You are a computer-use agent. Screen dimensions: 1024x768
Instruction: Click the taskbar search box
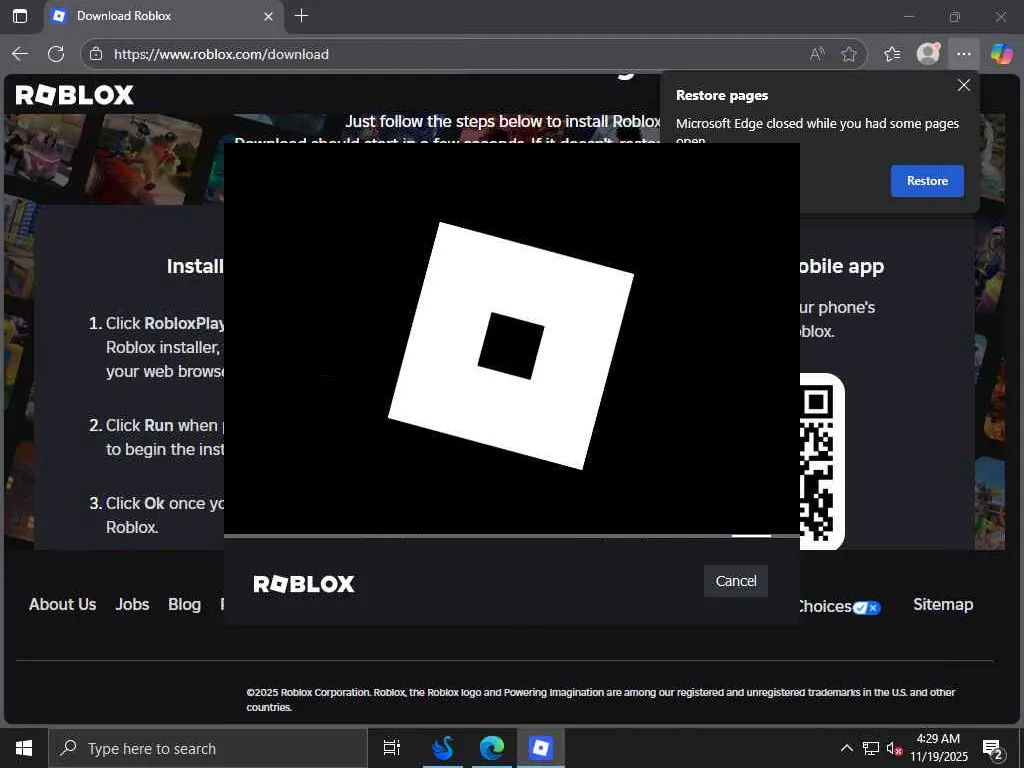pyautogui.click(x=208, y=748)
